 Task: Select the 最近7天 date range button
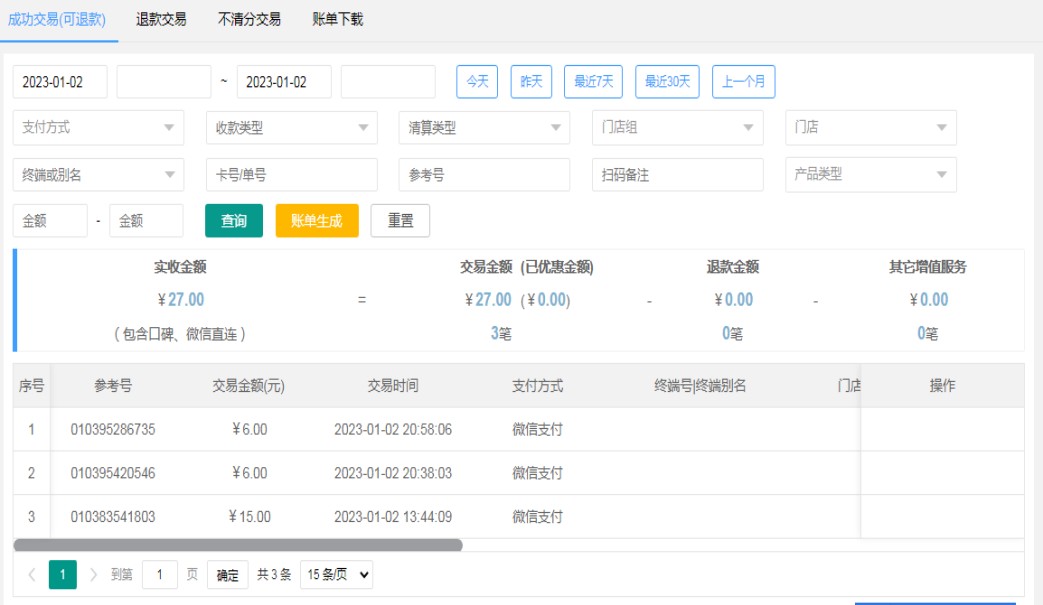[594, 82]
